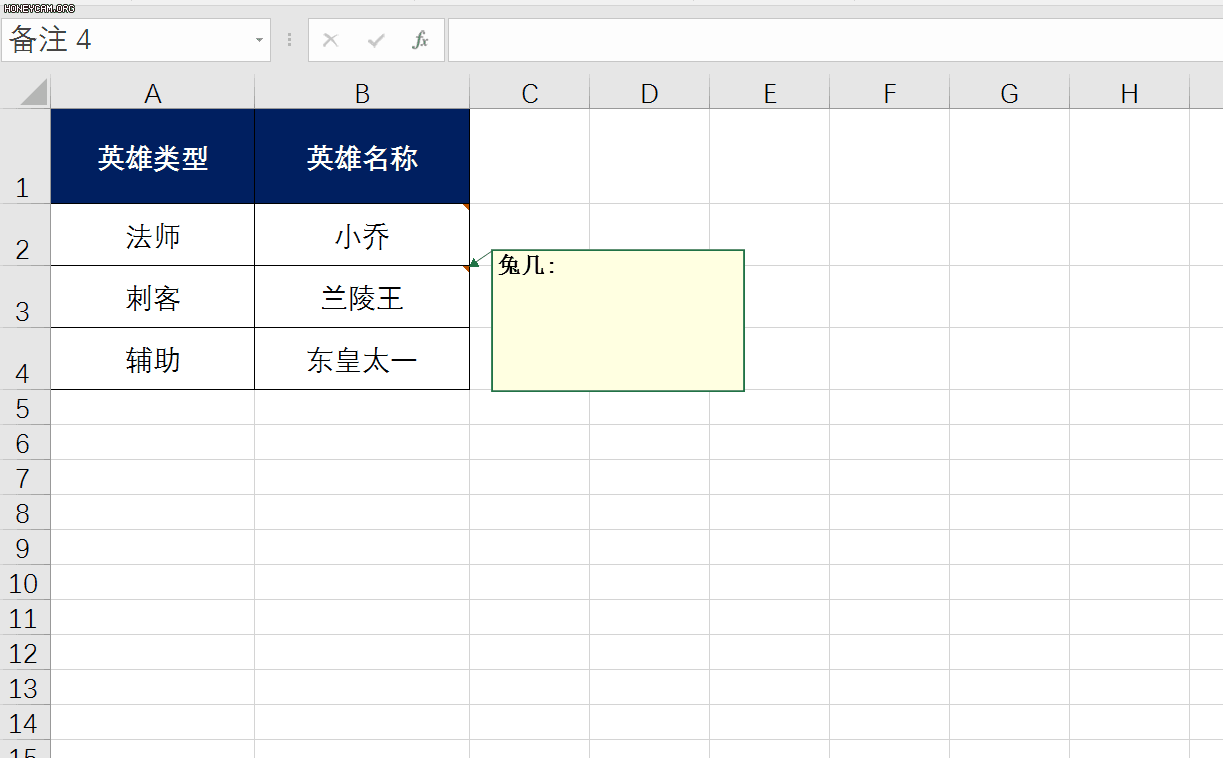The height and width of the screenshot is (758, 1223).
Task: Click the formula bar options dots handle
Action: (x=290, y=40)
